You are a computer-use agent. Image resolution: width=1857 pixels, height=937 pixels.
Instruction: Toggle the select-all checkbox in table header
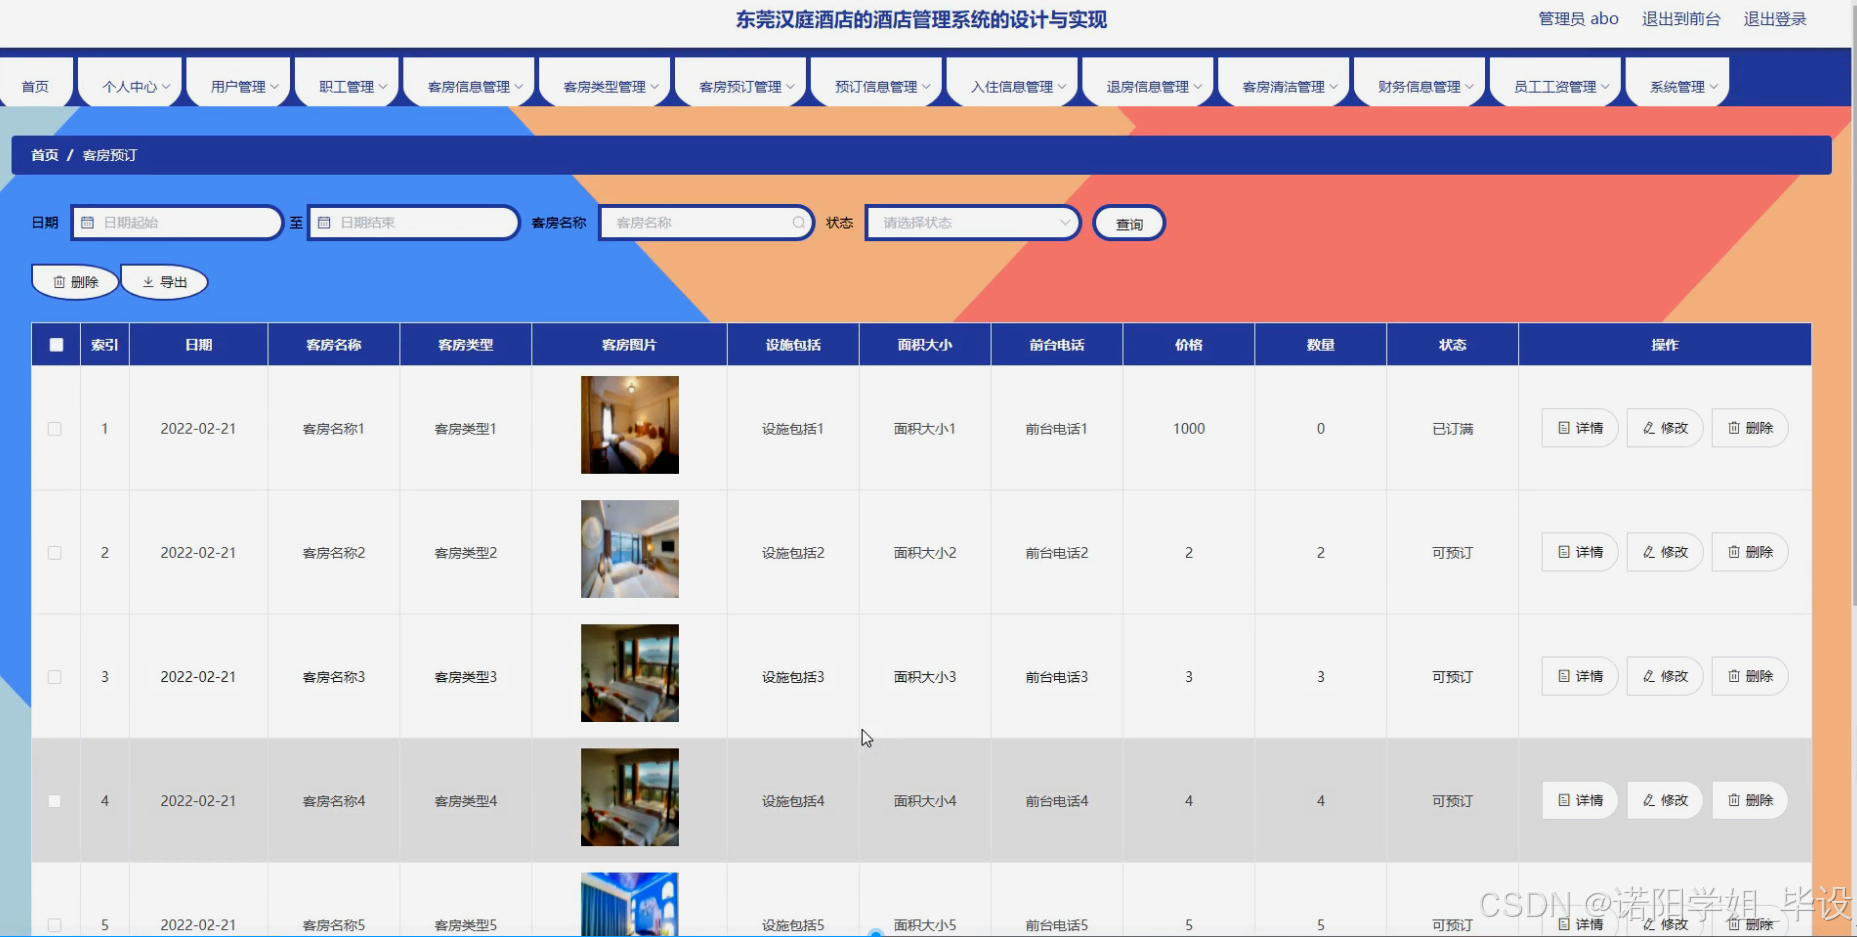tap(56, 345)
